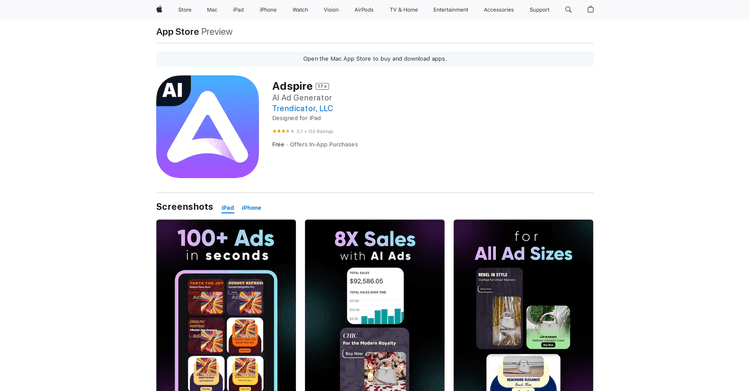The image size is (750, 391).
Task: Click the star rating 3.7 row
Action: [303, 131]
